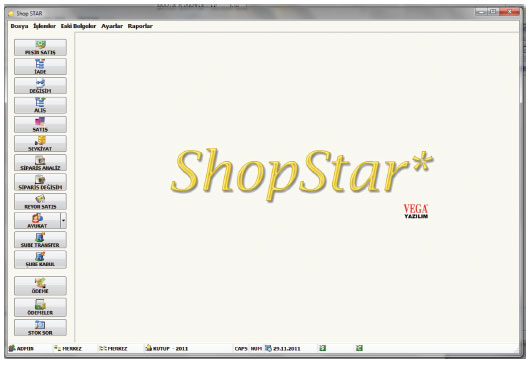Image resolution: width=532 pixels, height=365 pixels.
Task: Open SİPARİŞ ANALİZ order analysis
Action: tap(40, 163)
